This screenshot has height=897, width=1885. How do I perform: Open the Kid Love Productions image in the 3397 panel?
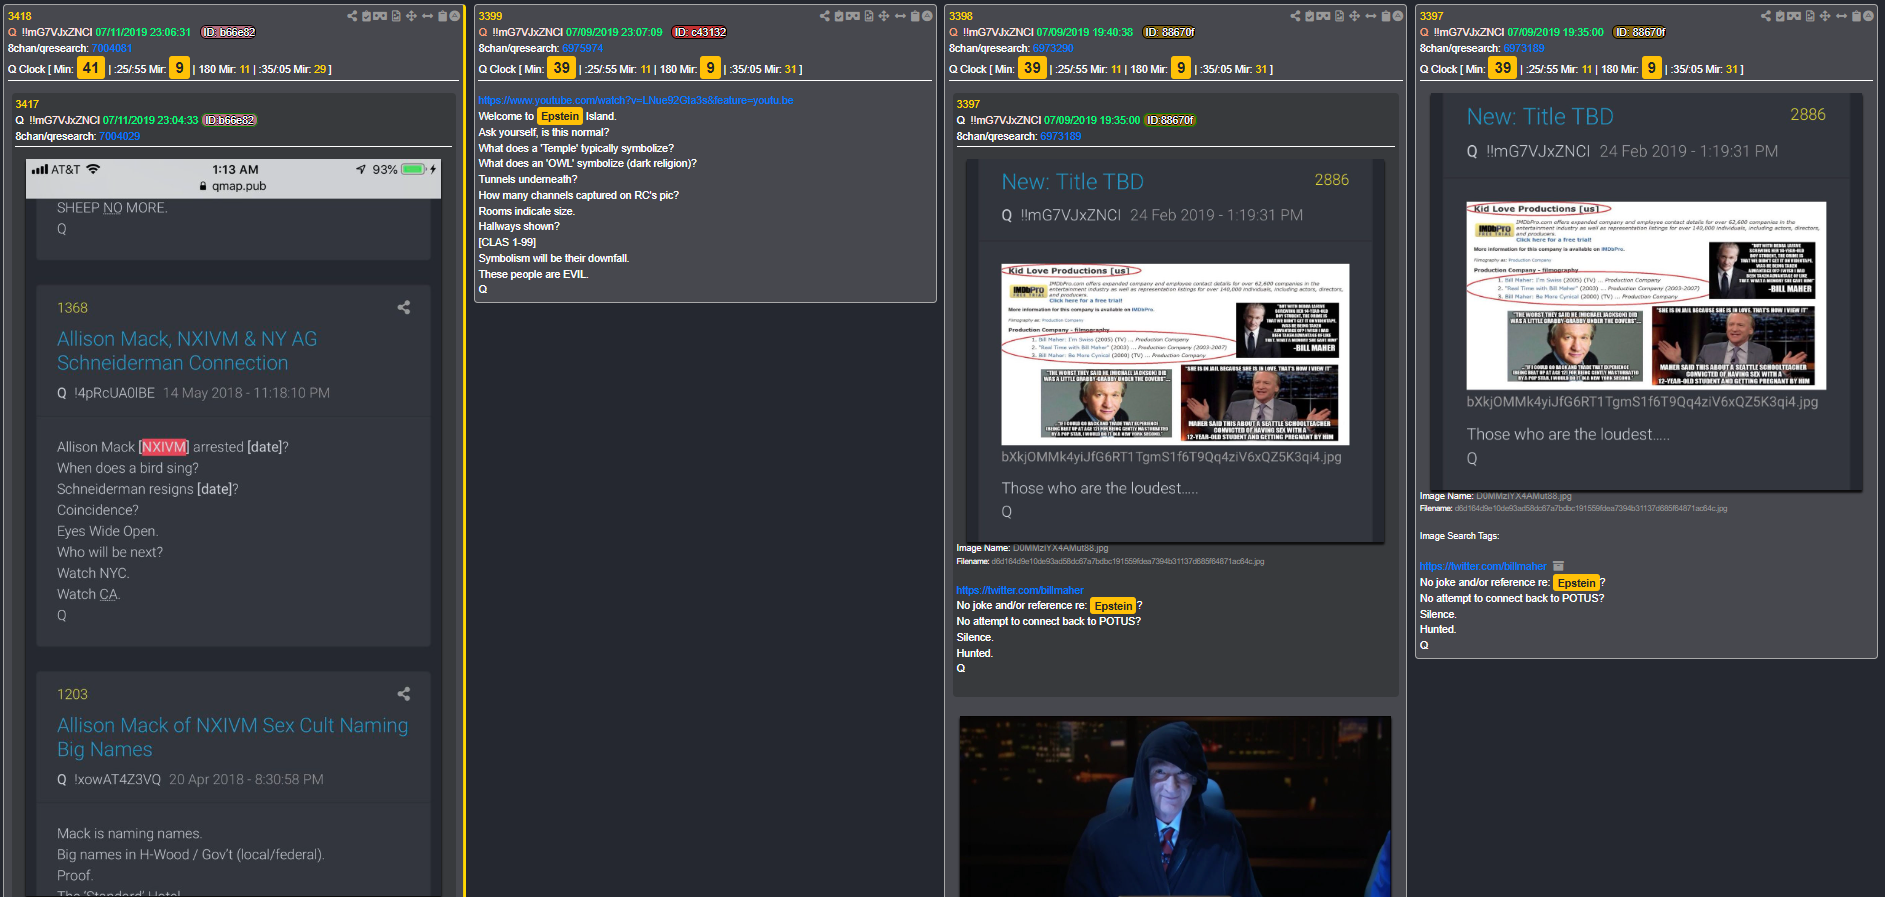click(x=1646, y=295)
